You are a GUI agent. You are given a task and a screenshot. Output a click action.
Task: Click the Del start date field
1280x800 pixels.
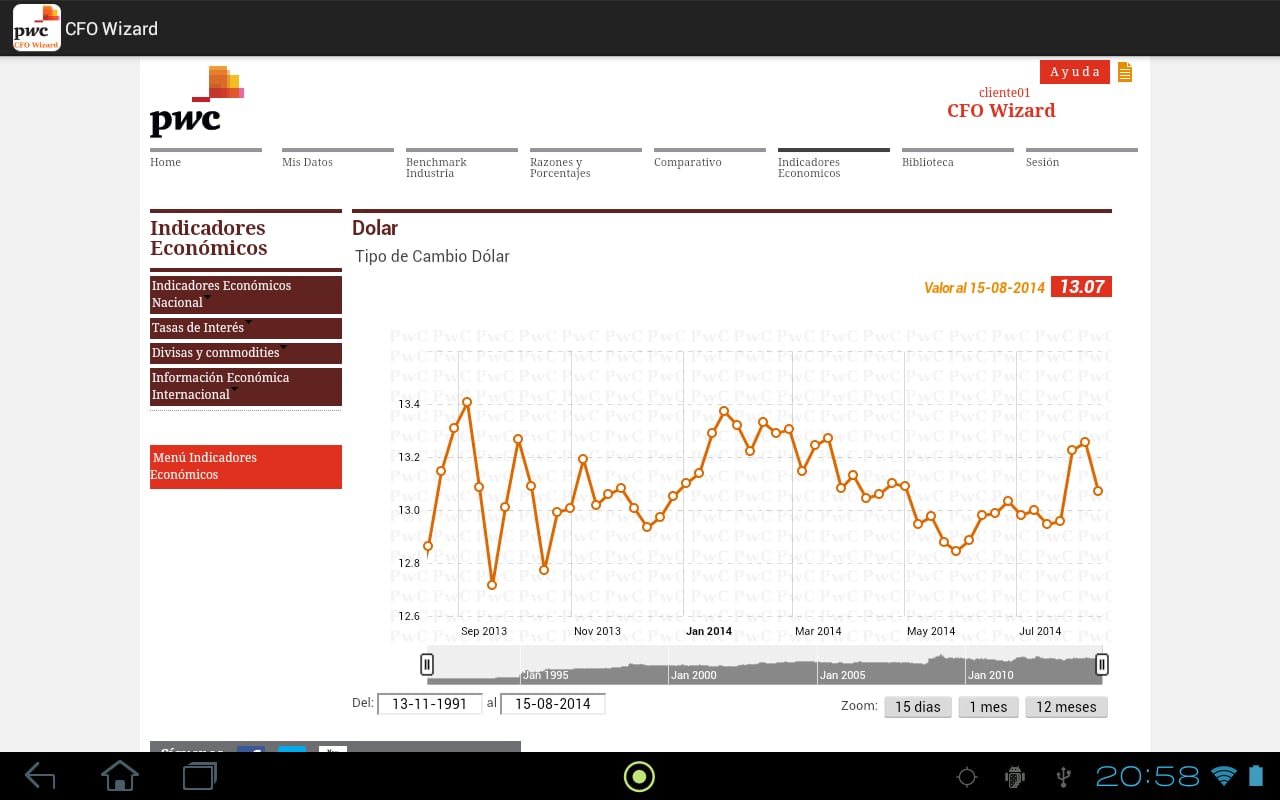(x=430, y=704)
